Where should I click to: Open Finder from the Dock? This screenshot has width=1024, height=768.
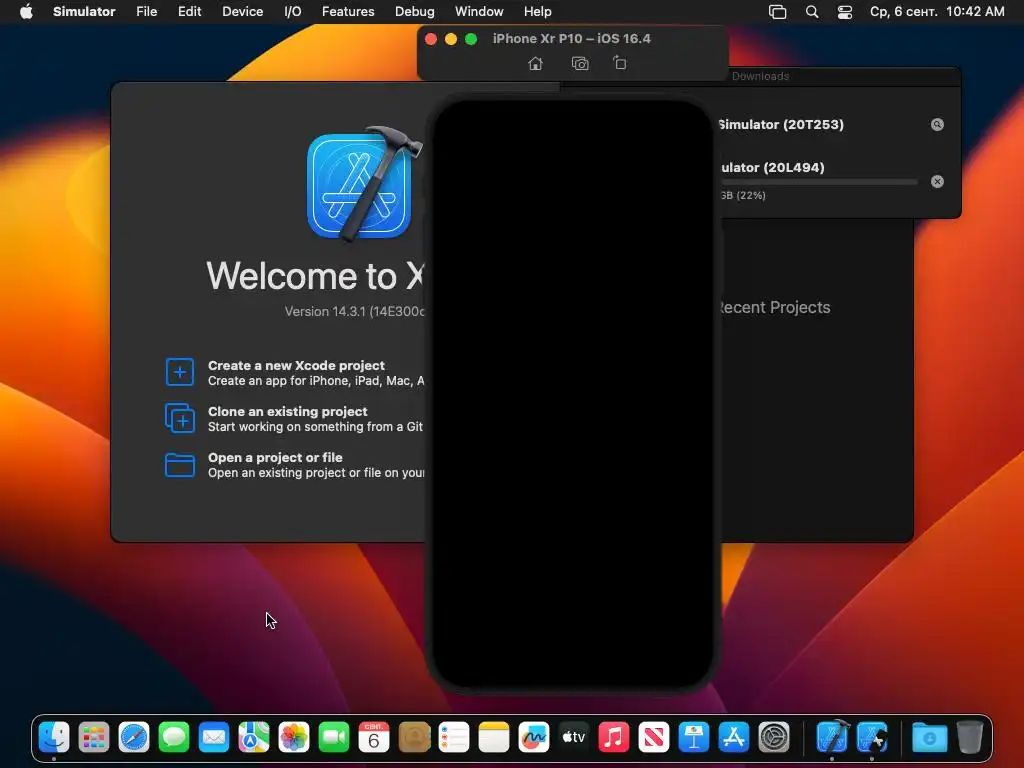(x=54, y=738)
